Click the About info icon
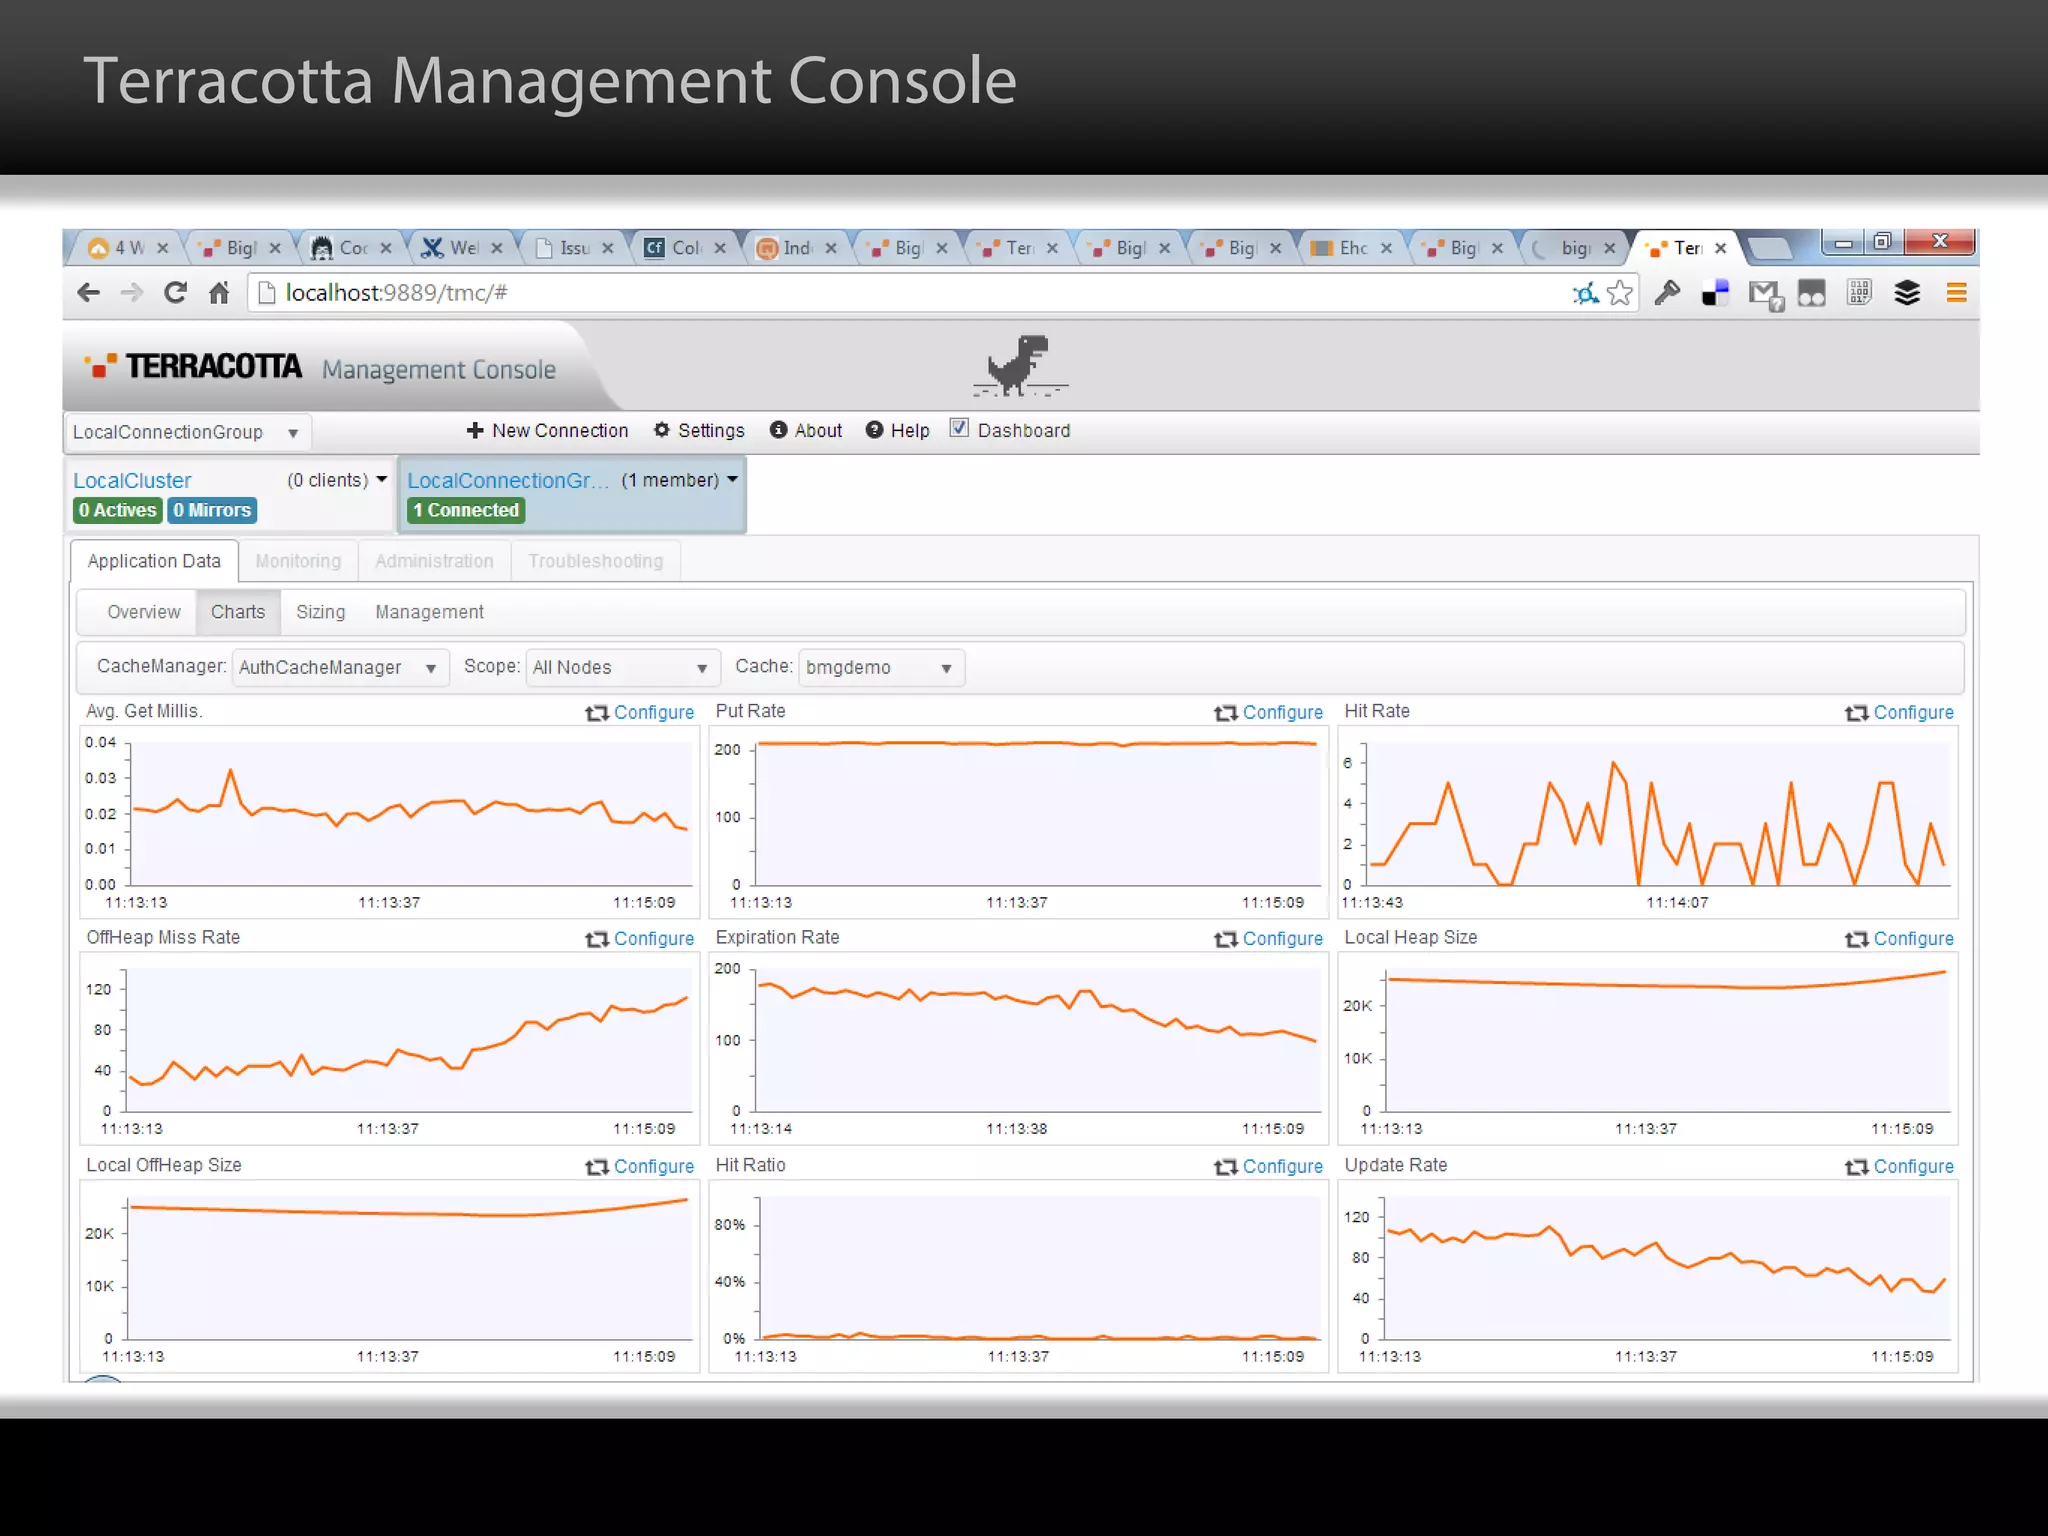2048x1536 pixels. (778, 430)
